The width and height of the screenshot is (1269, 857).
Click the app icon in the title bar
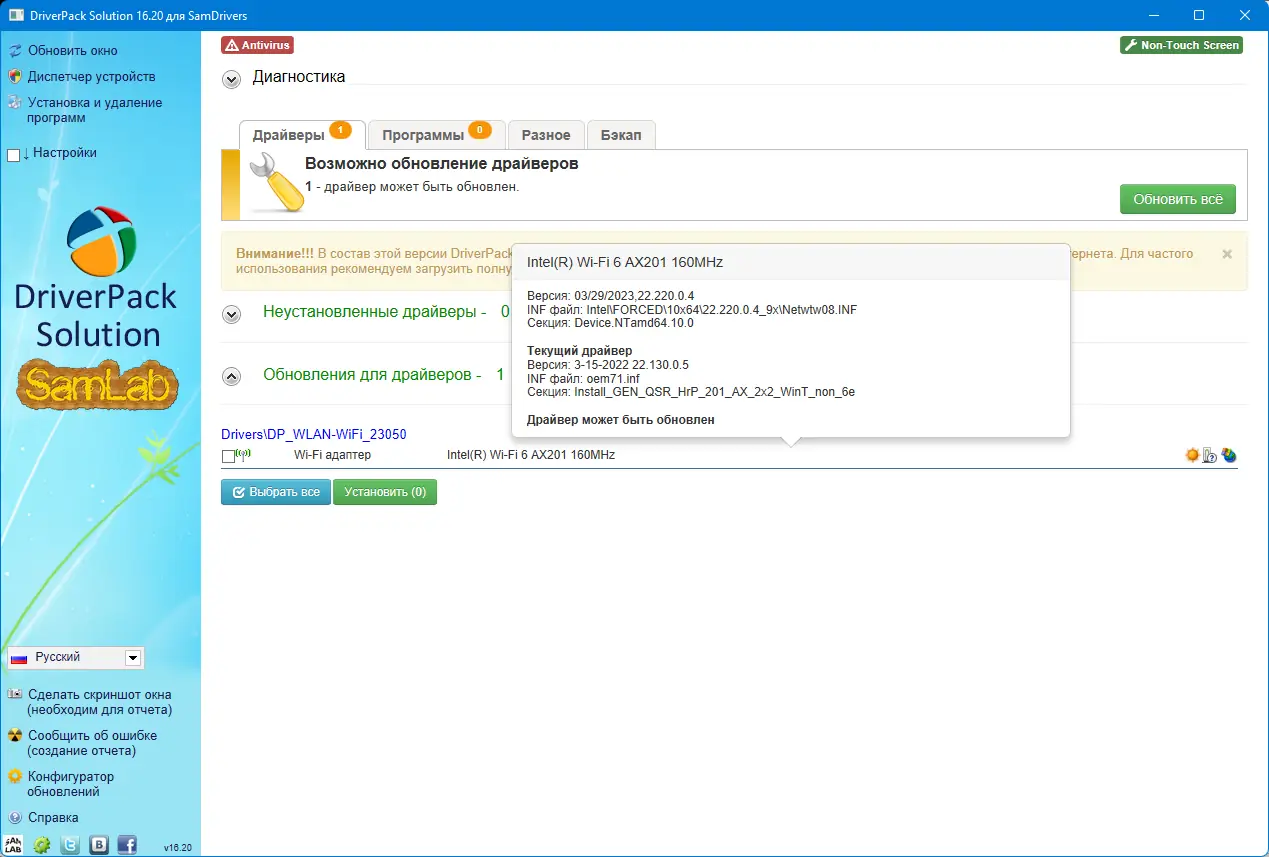(x=15, y=15)
